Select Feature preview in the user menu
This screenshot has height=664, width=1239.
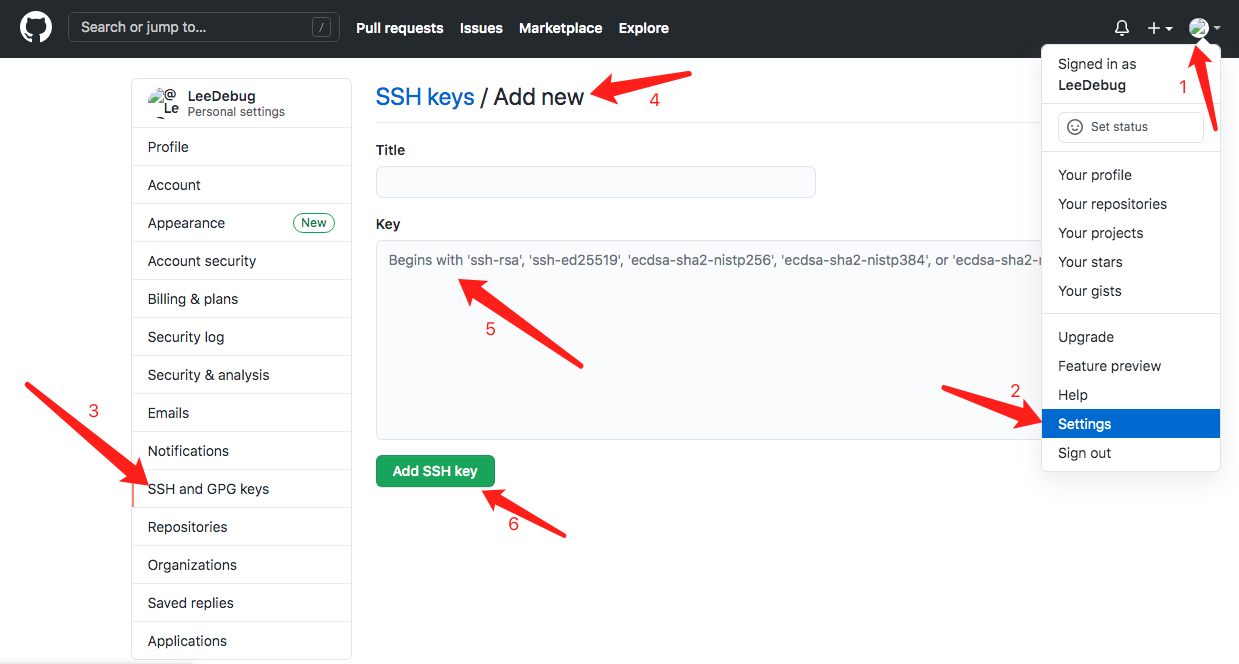point(1131,366)
